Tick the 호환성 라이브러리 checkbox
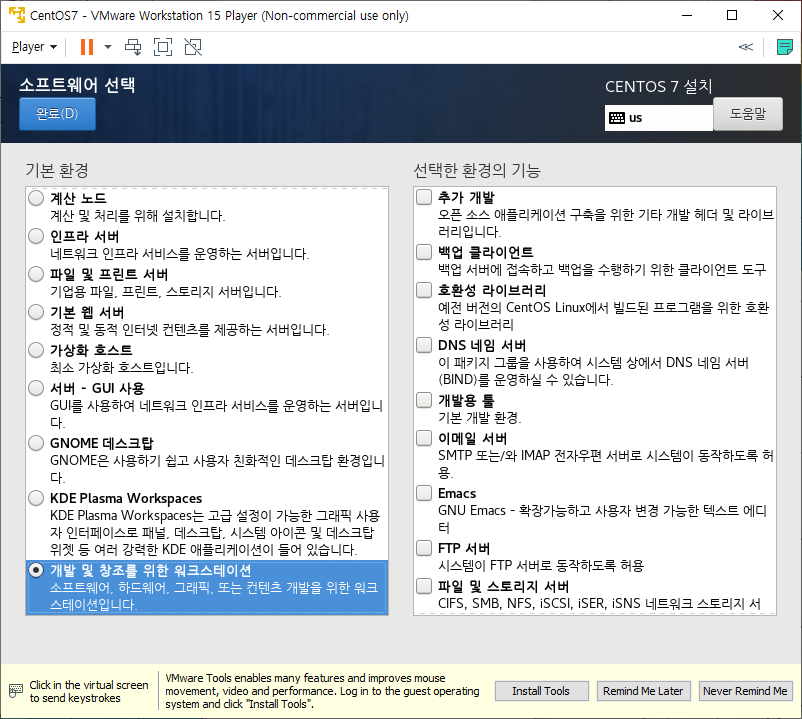Image resolution: width=802 pixels, height=719 pixels. 424,290
